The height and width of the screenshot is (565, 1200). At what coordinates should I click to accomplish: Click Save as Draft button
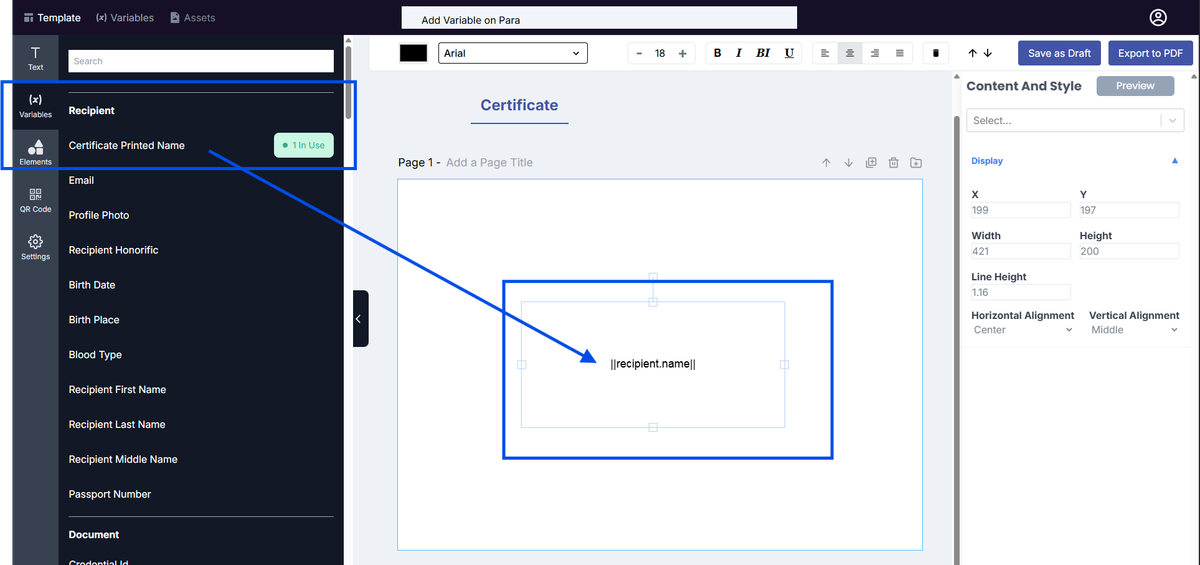[x=1059, y=53]
